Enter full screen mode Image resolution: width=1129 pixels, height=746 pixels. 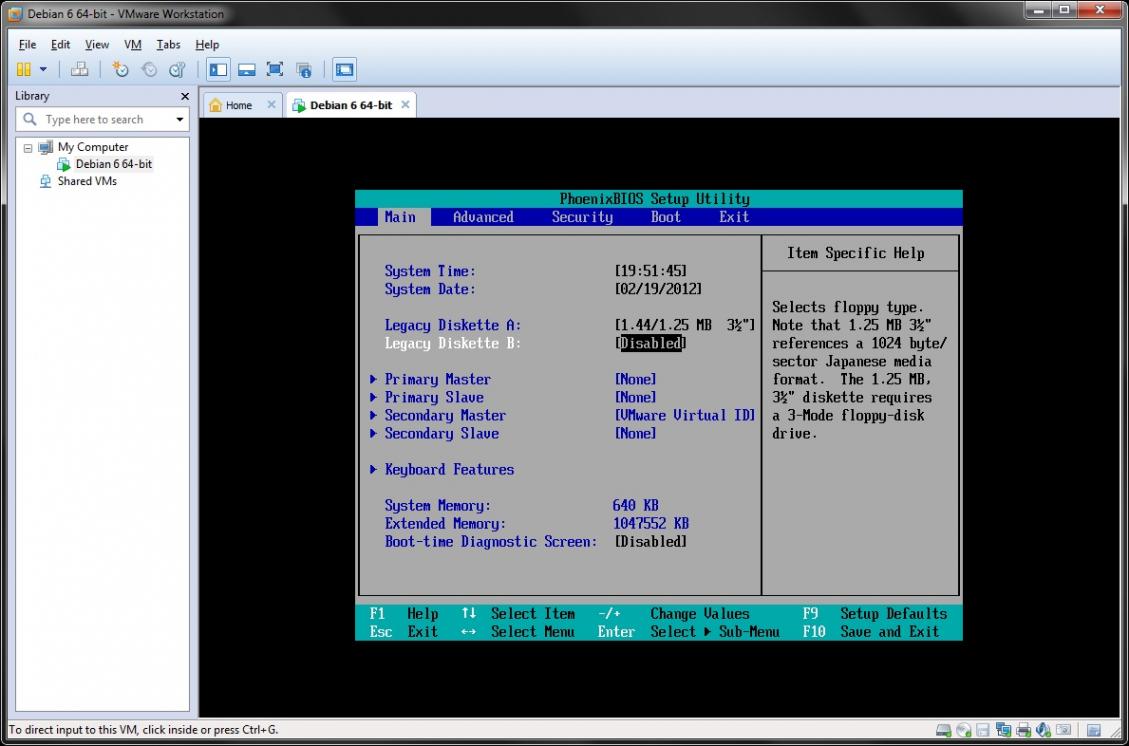click(275, 69)
